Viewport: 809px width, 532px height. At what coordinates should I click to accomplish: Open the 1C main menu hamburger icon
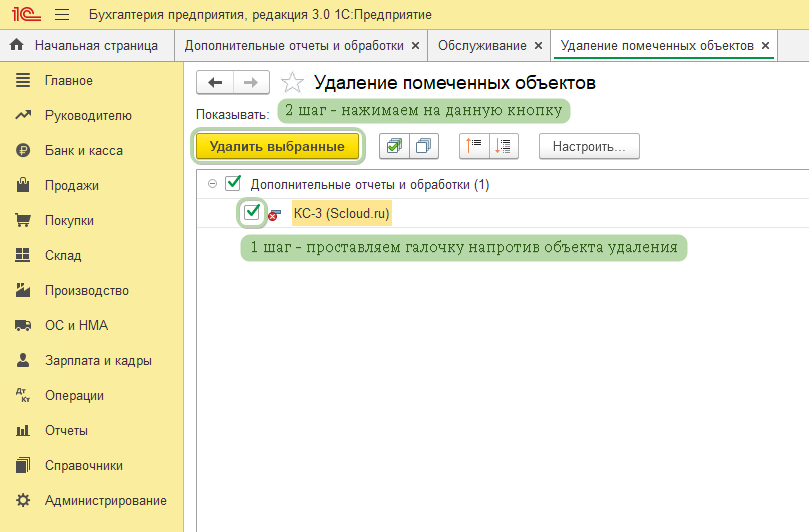click(x=62, y=14)
